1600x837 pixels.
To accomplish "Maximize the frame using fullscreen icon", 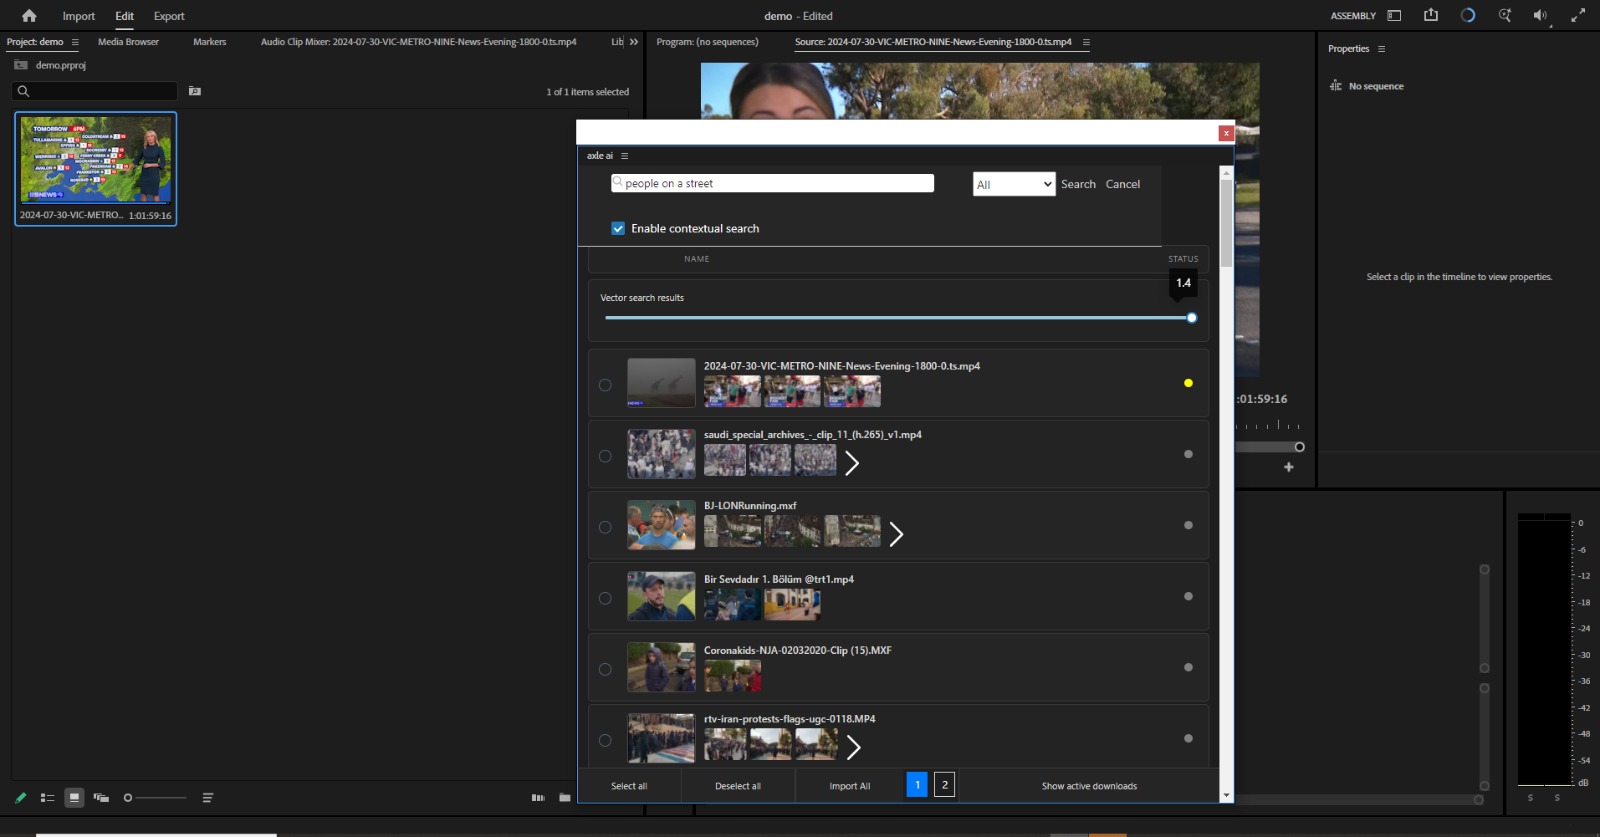I will point(1578,15).
